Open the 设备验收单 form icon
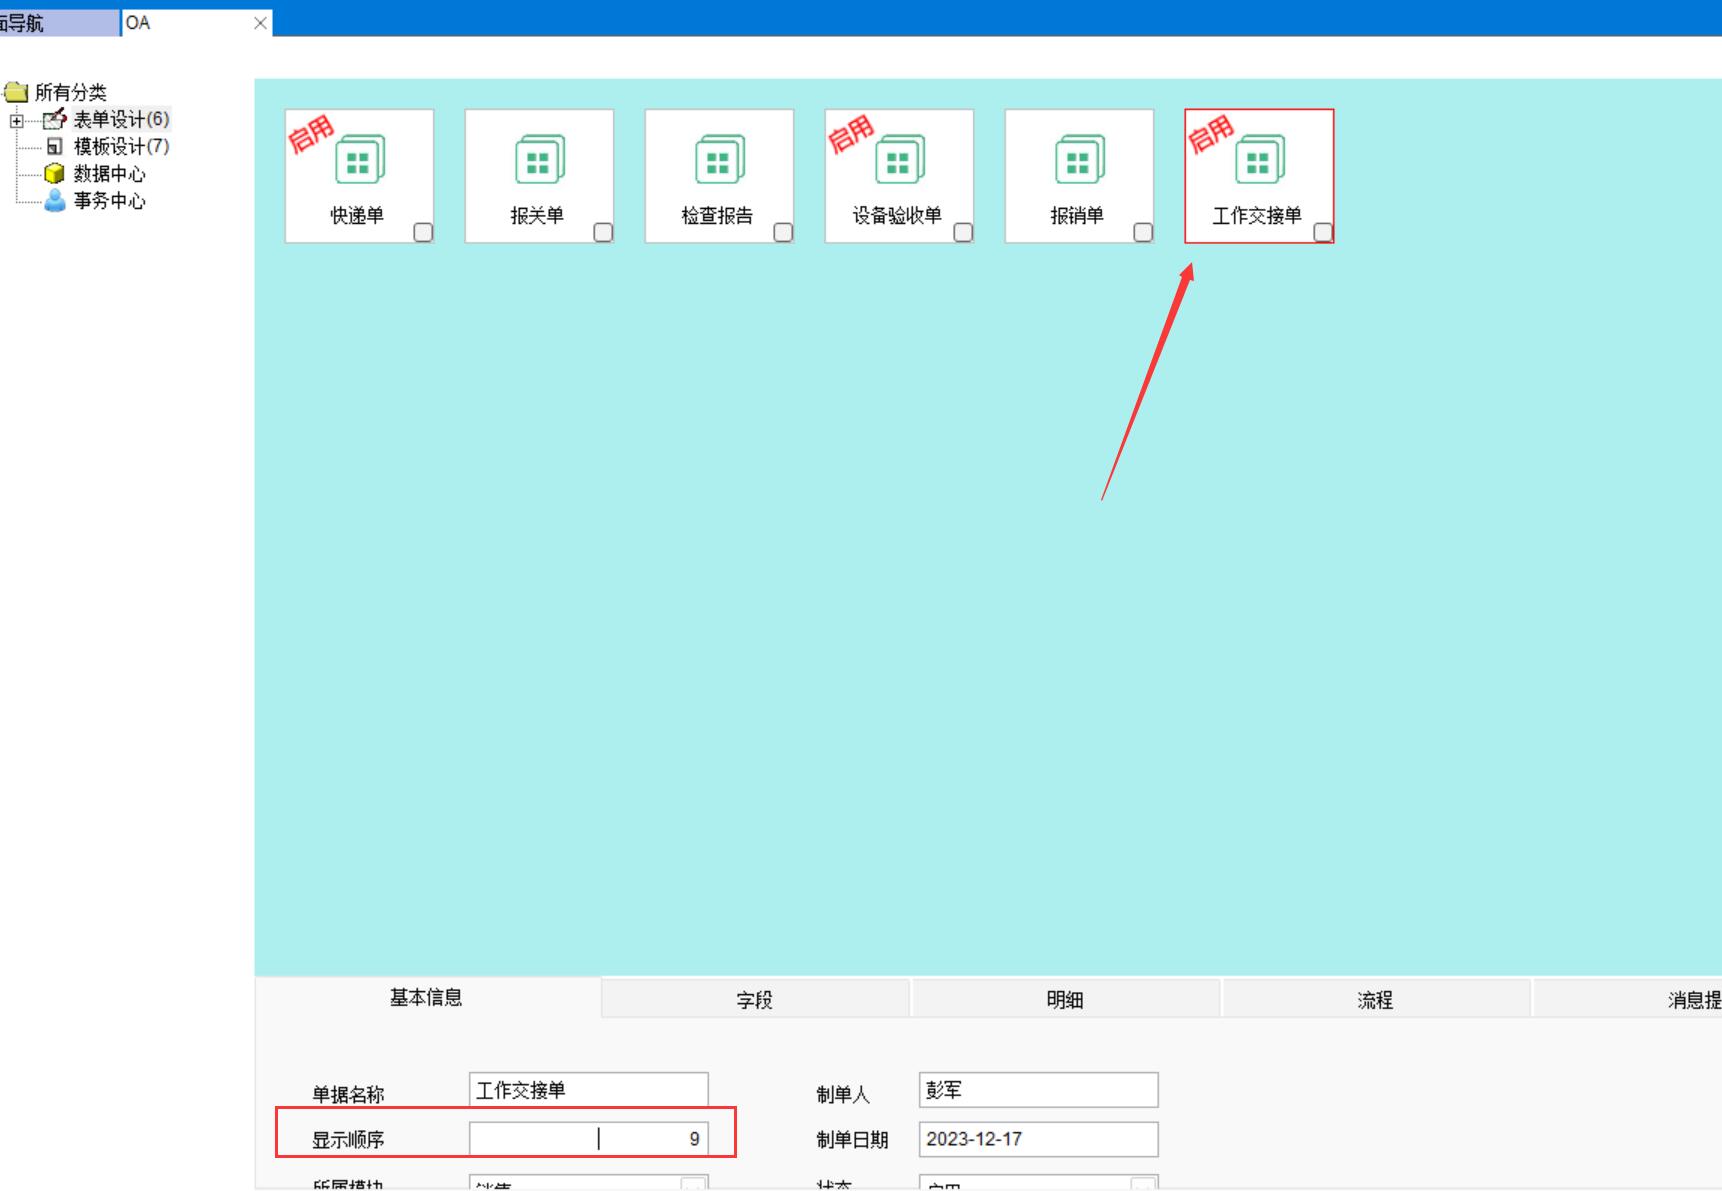Image resolution: width=1722 pixels, height=1191 pixels. 899,161
